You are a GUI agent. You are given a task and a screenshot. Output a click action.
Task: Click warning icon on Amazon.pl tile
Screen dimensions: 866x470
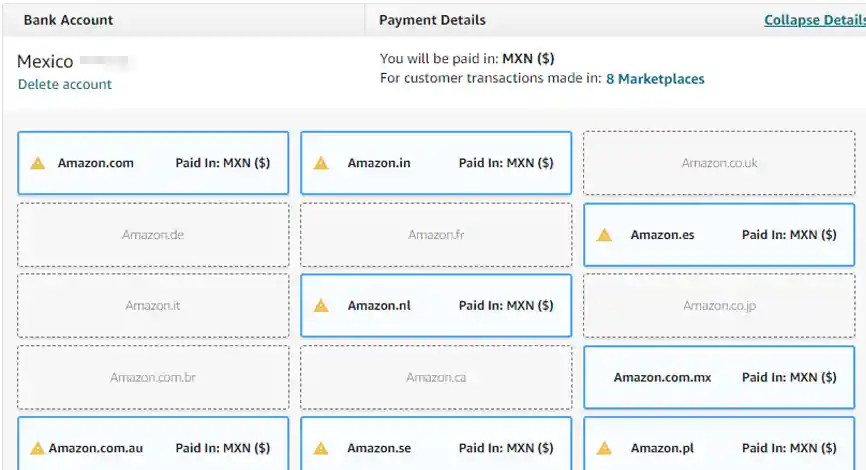click(604, 448)
